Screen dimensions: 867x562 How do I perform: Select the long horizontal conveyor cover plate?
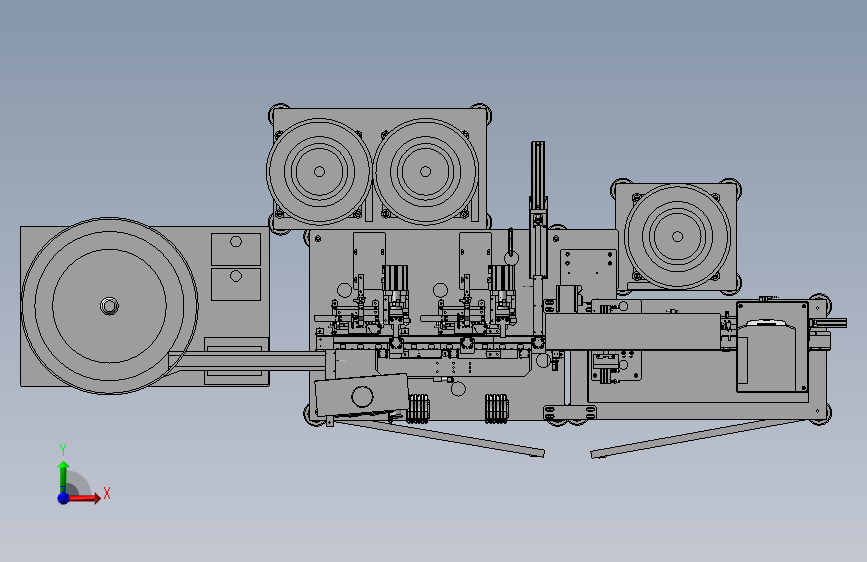pyautogui.click(x=633, y=332)
